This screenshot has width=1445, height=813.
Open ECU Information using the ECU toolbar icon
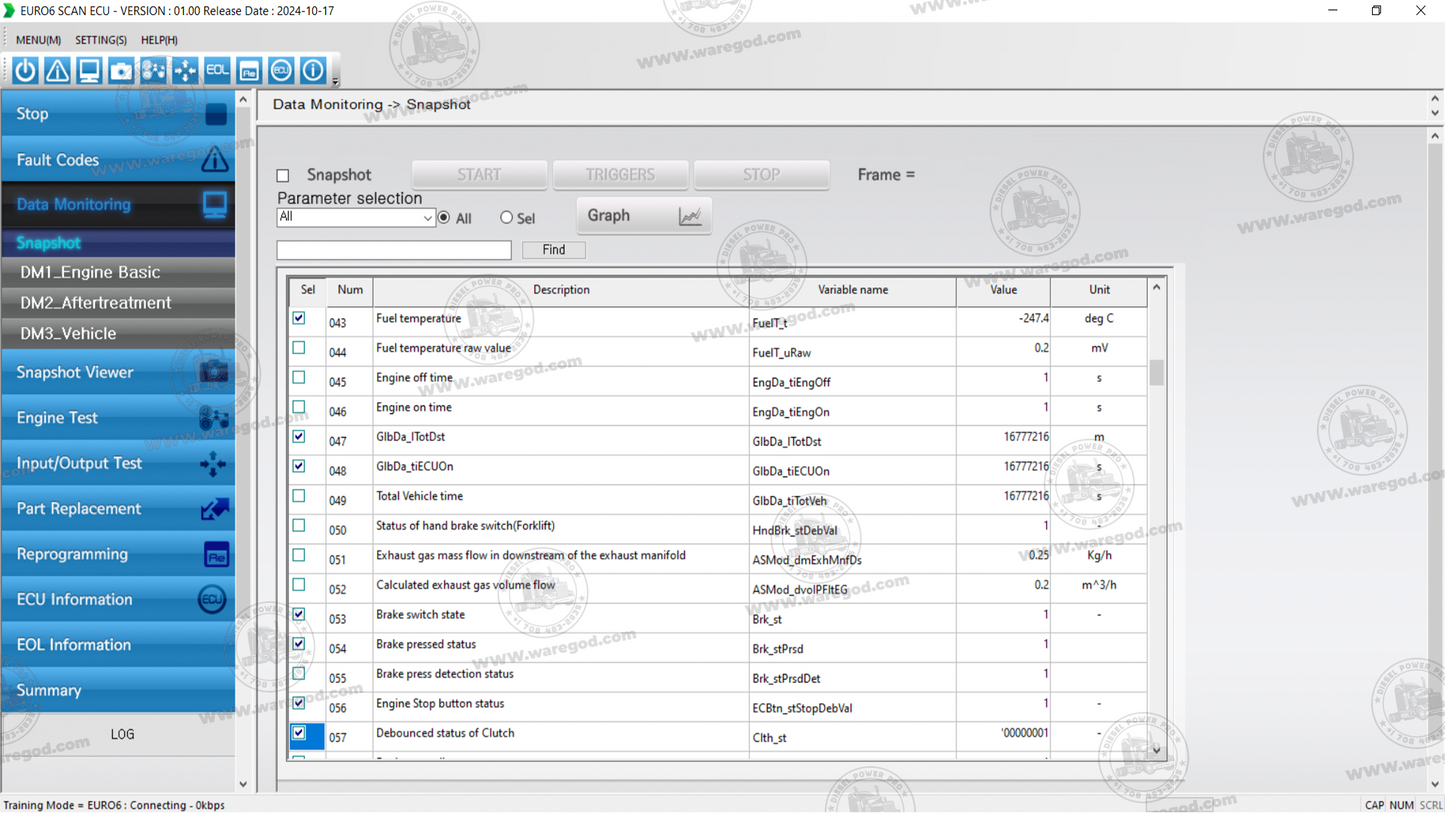[x=281, y=70]
